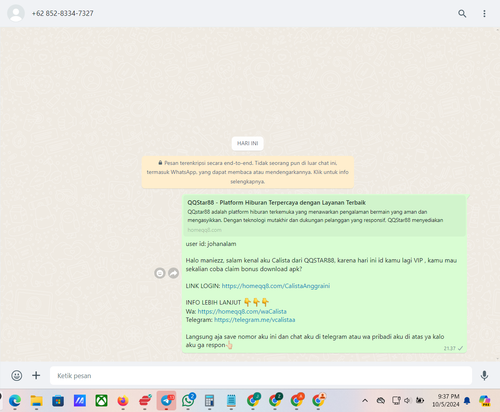Click the Ketik pesan message input field
Screen dimensions: 500x412
pyautogui.click(x=261, y=376)
